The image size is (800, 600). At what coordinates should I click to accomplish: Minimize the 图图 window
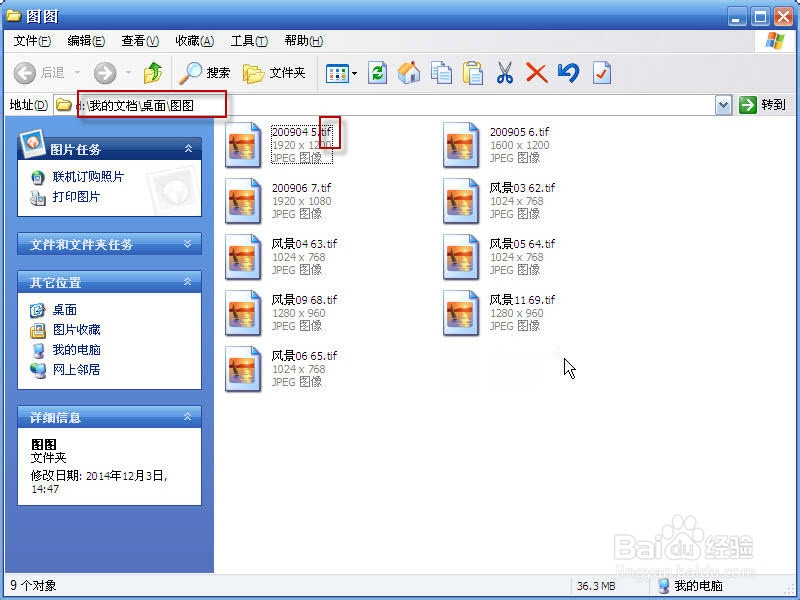click(x=736, y=17)
